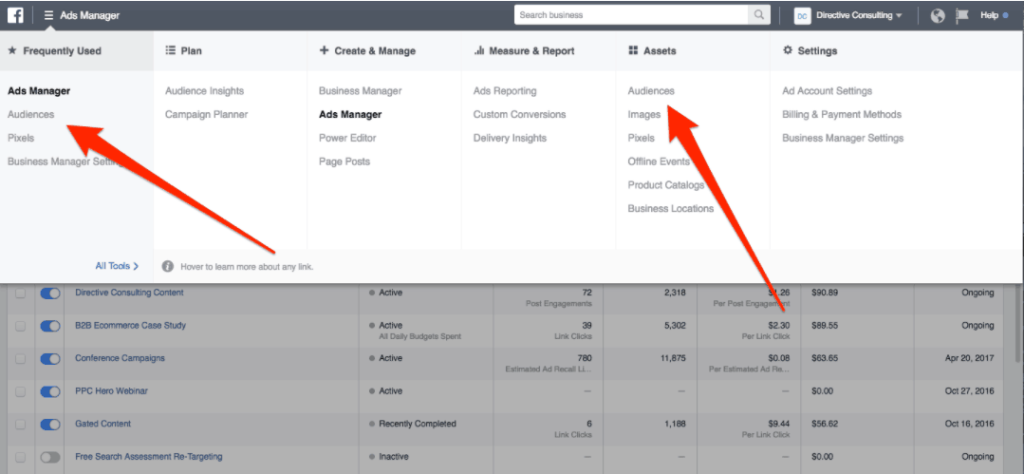Image resolution: width=1024 pixels, height=474 pixels.
Task: Open Custom Conversions
Action: (x=520, y=114)
